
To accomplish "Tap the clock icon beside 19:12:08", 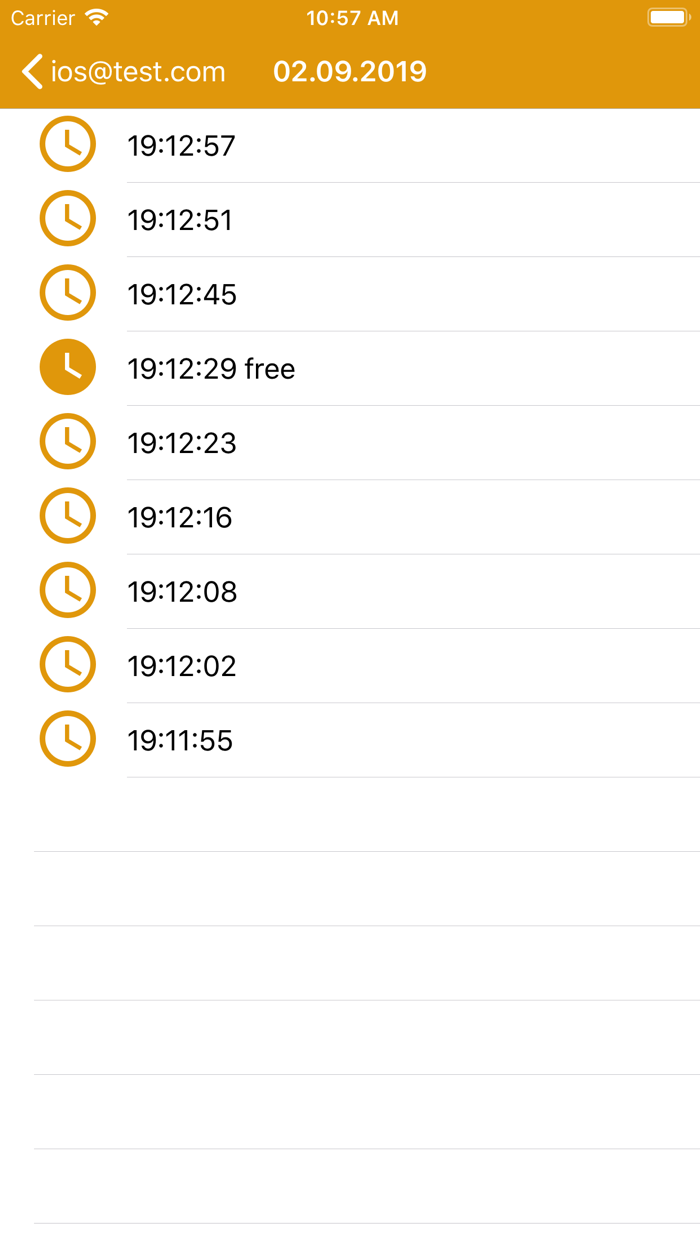I will [x=67, y=591].
